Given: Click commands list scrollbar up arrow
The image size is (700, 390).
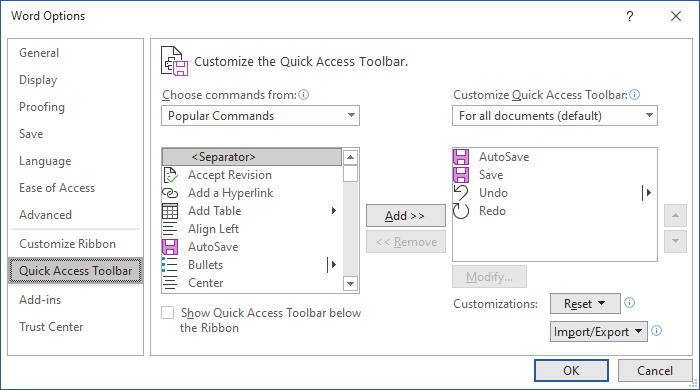Looking at the screenshot, I should point(350,157).
